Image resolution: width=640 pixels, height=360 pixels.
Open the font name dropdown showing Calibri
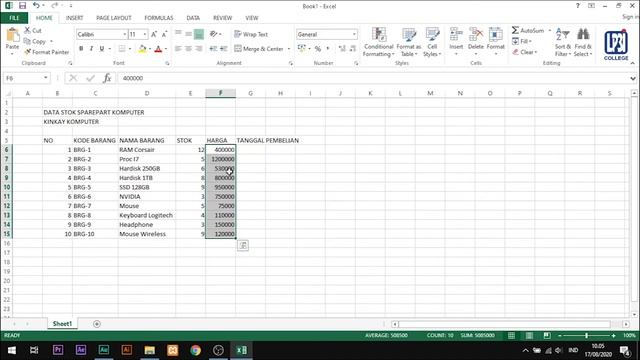click(x=124, y=34)
